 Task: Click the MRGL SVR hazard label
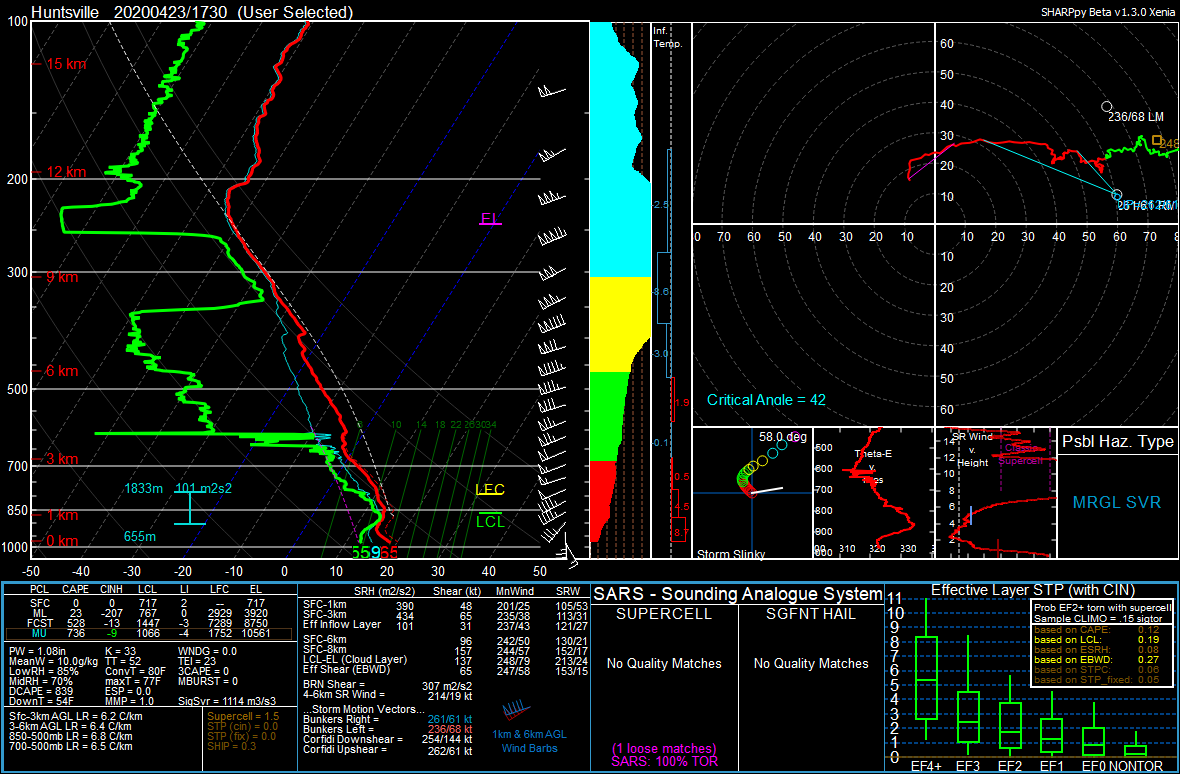(1117, 502)
